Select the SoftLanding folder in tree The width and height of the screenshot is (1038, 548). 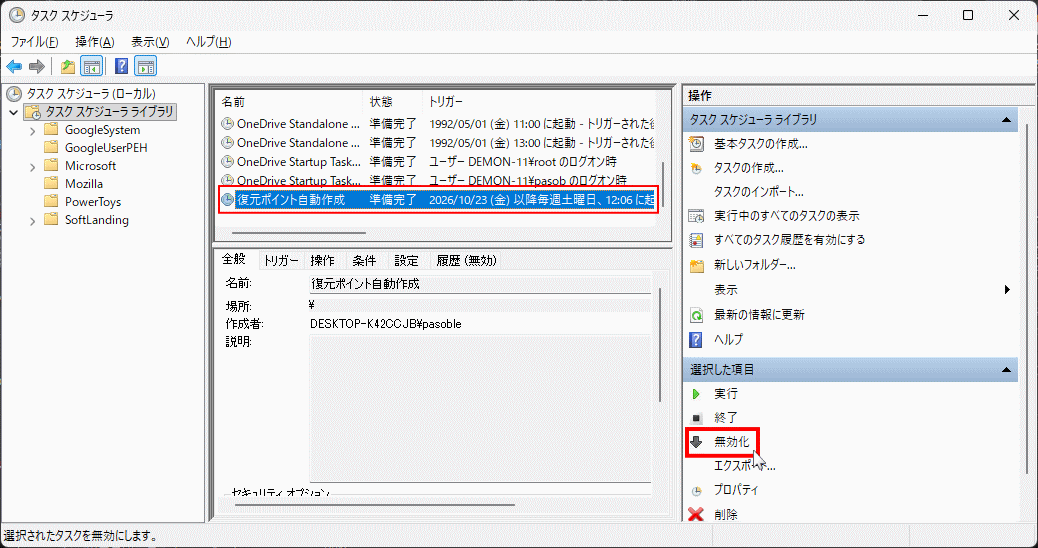(97, 220)
